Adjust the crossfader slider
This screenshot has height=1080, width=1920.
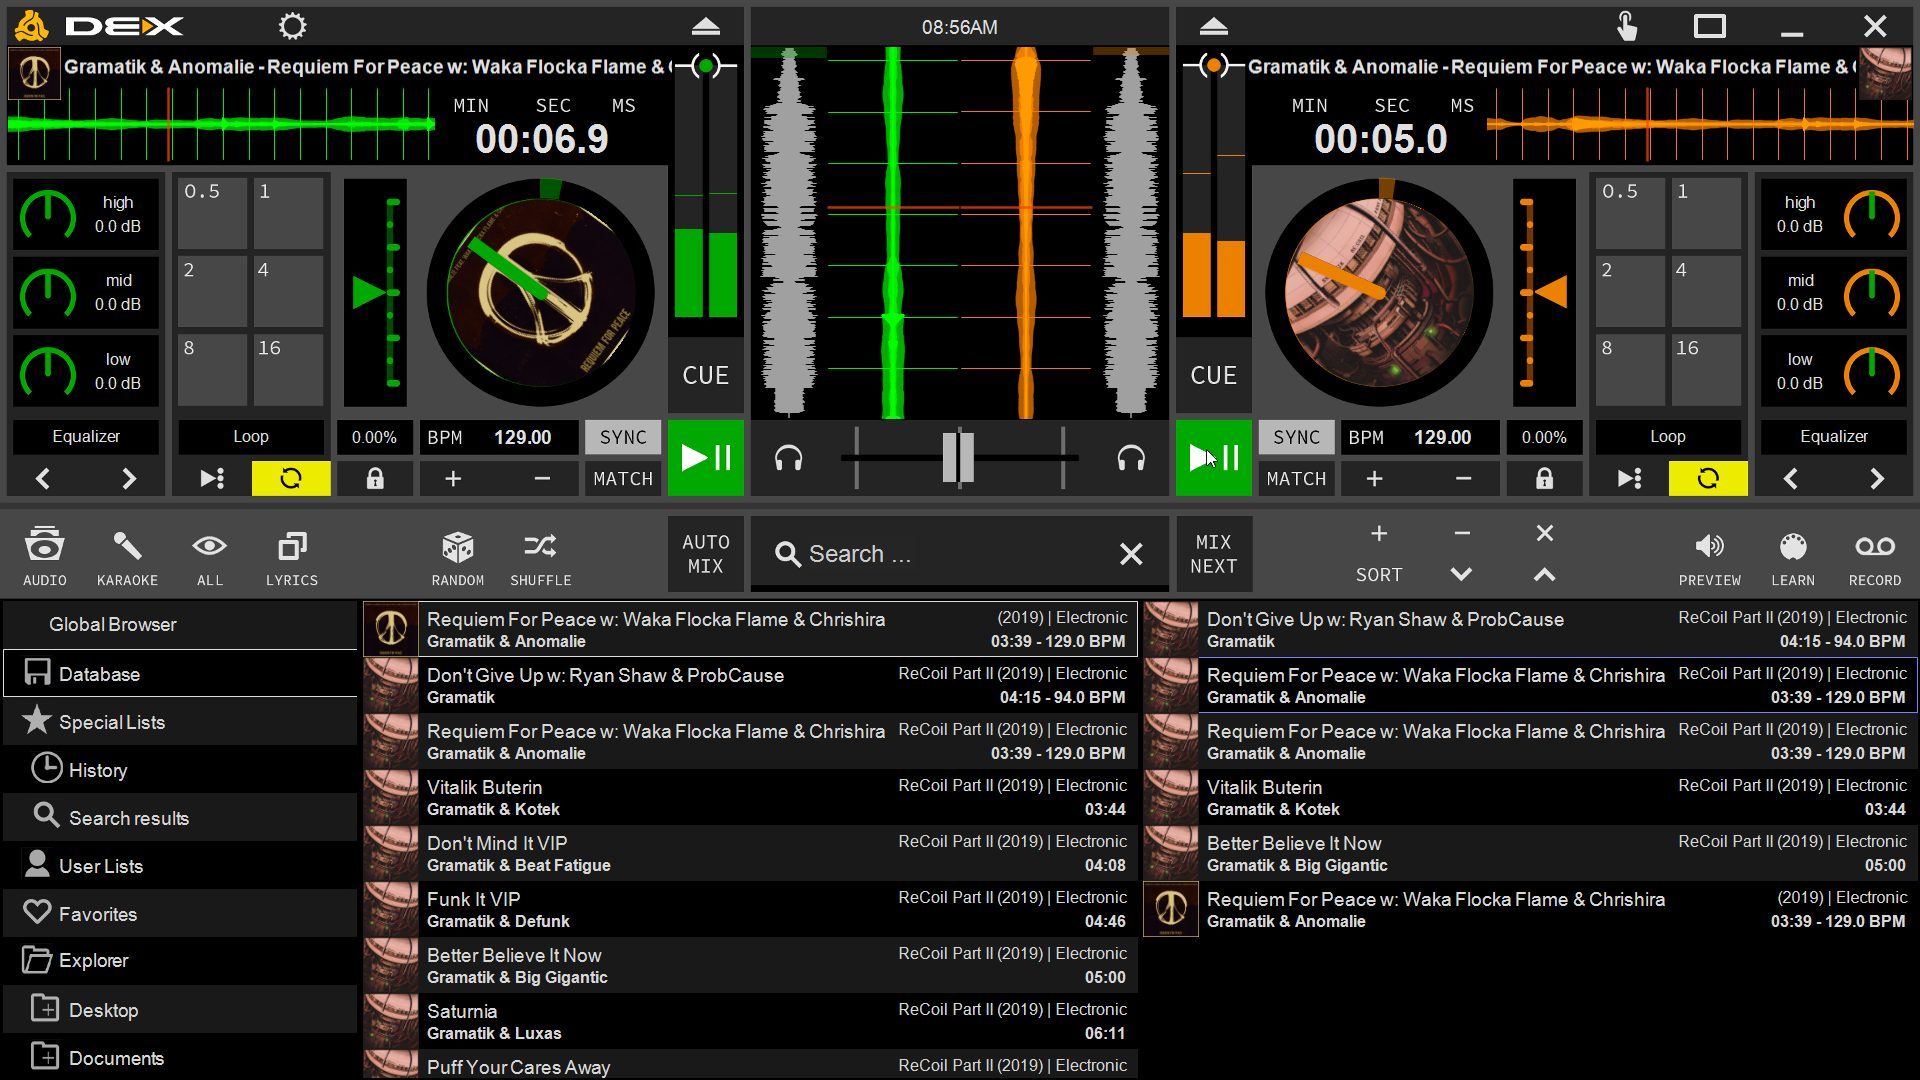coord(958,458)
